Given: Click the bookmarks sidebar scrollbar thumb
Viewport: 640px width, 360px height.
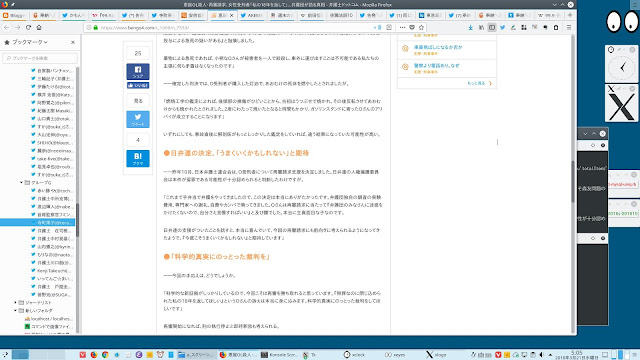Looking at the screenshot, I should click(78, 220).
